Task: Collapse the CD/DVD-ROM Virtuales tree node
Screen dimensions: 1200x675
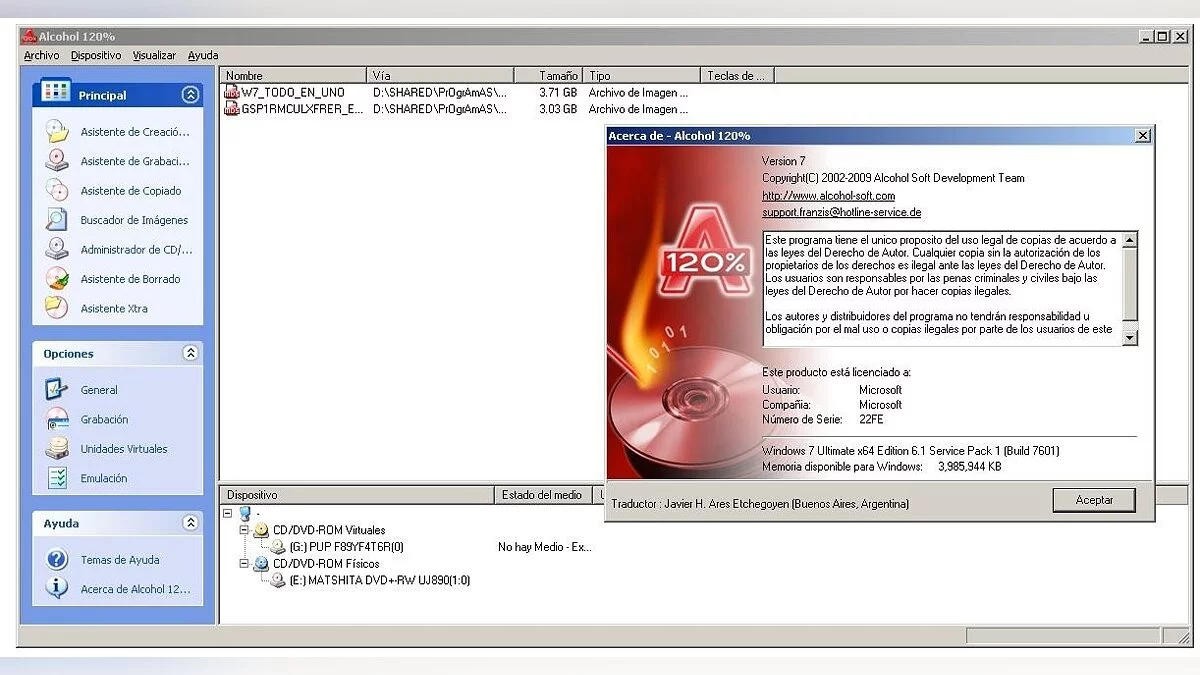Action: 245,530
